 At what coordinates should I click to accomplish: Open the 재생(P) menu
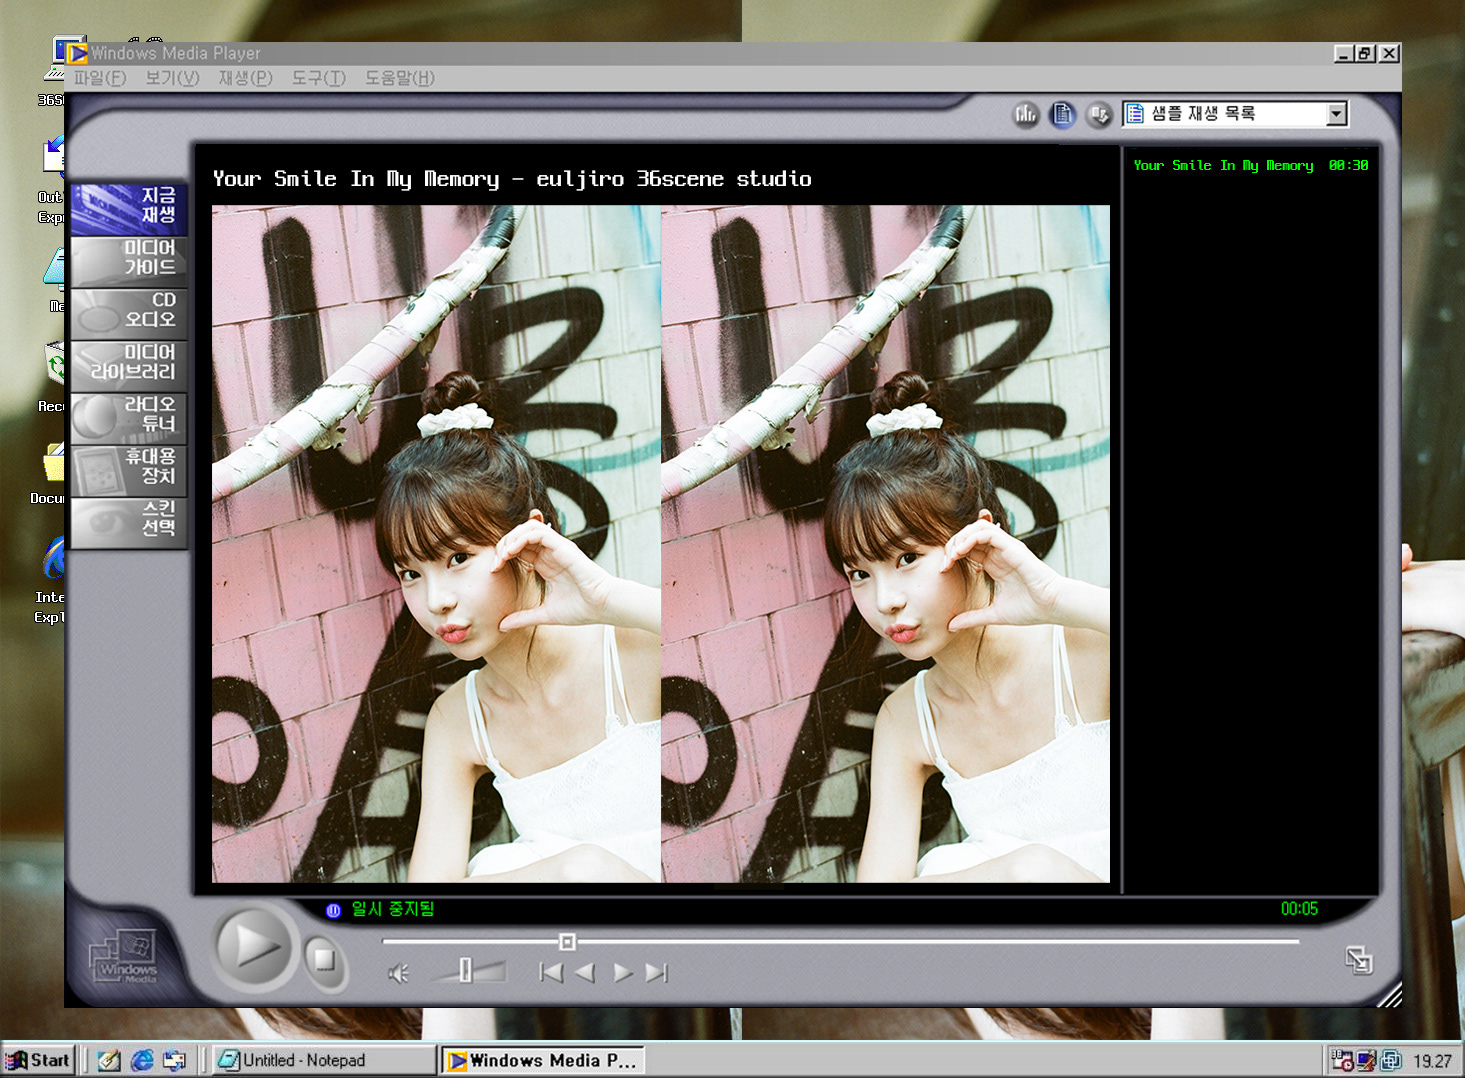(245, 78)
